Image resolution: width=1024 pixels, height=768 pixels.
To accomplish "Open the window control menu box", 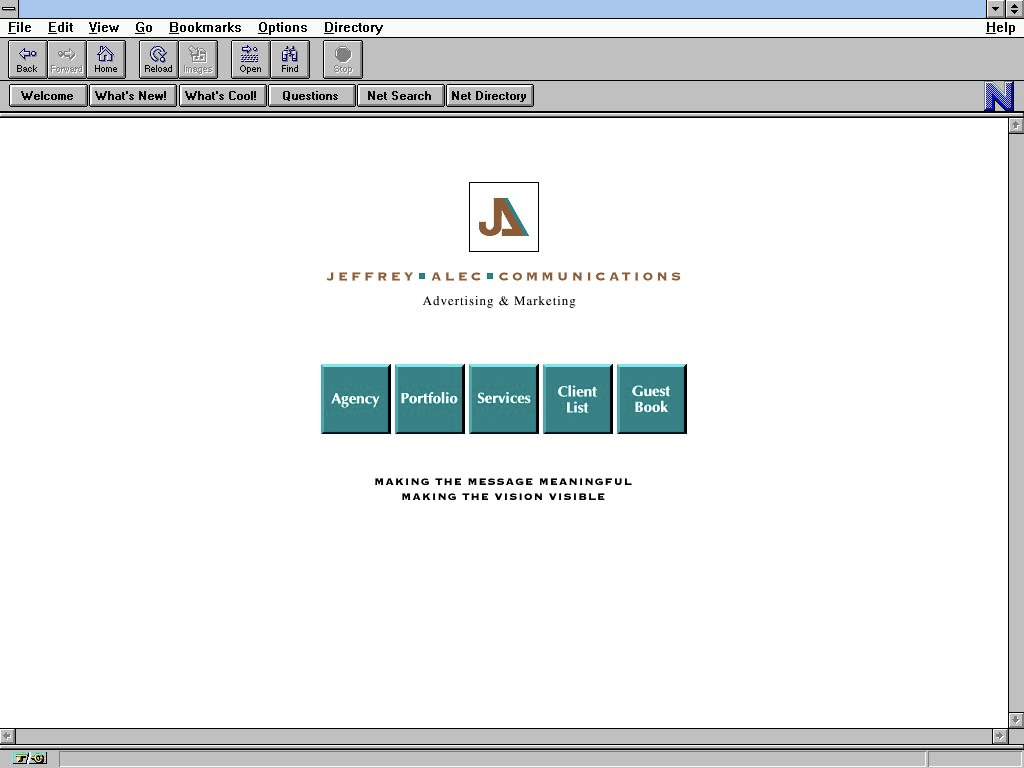I will tap(9, 8).
